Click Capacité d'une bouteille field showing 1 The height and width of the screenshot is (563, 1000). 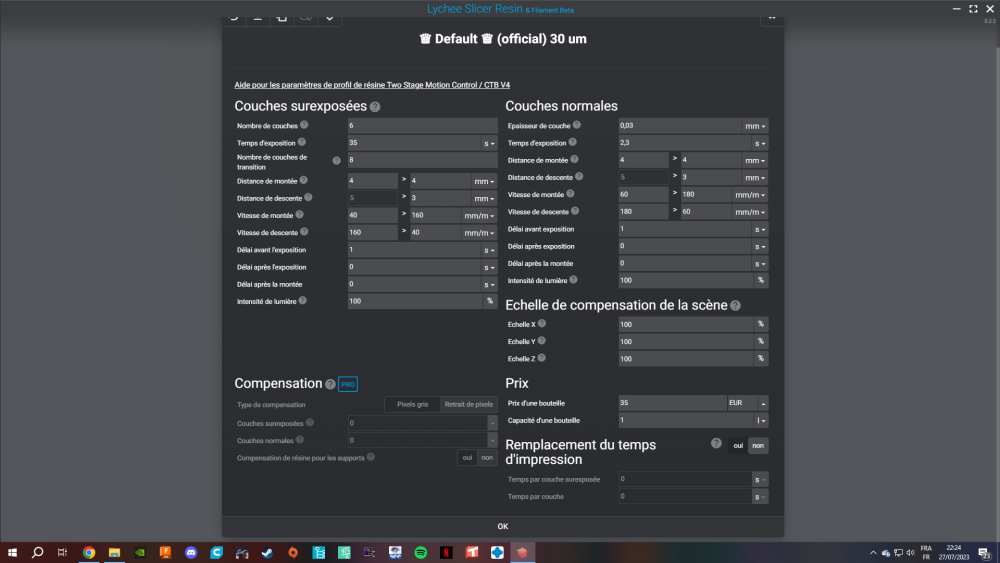(686, 420)
